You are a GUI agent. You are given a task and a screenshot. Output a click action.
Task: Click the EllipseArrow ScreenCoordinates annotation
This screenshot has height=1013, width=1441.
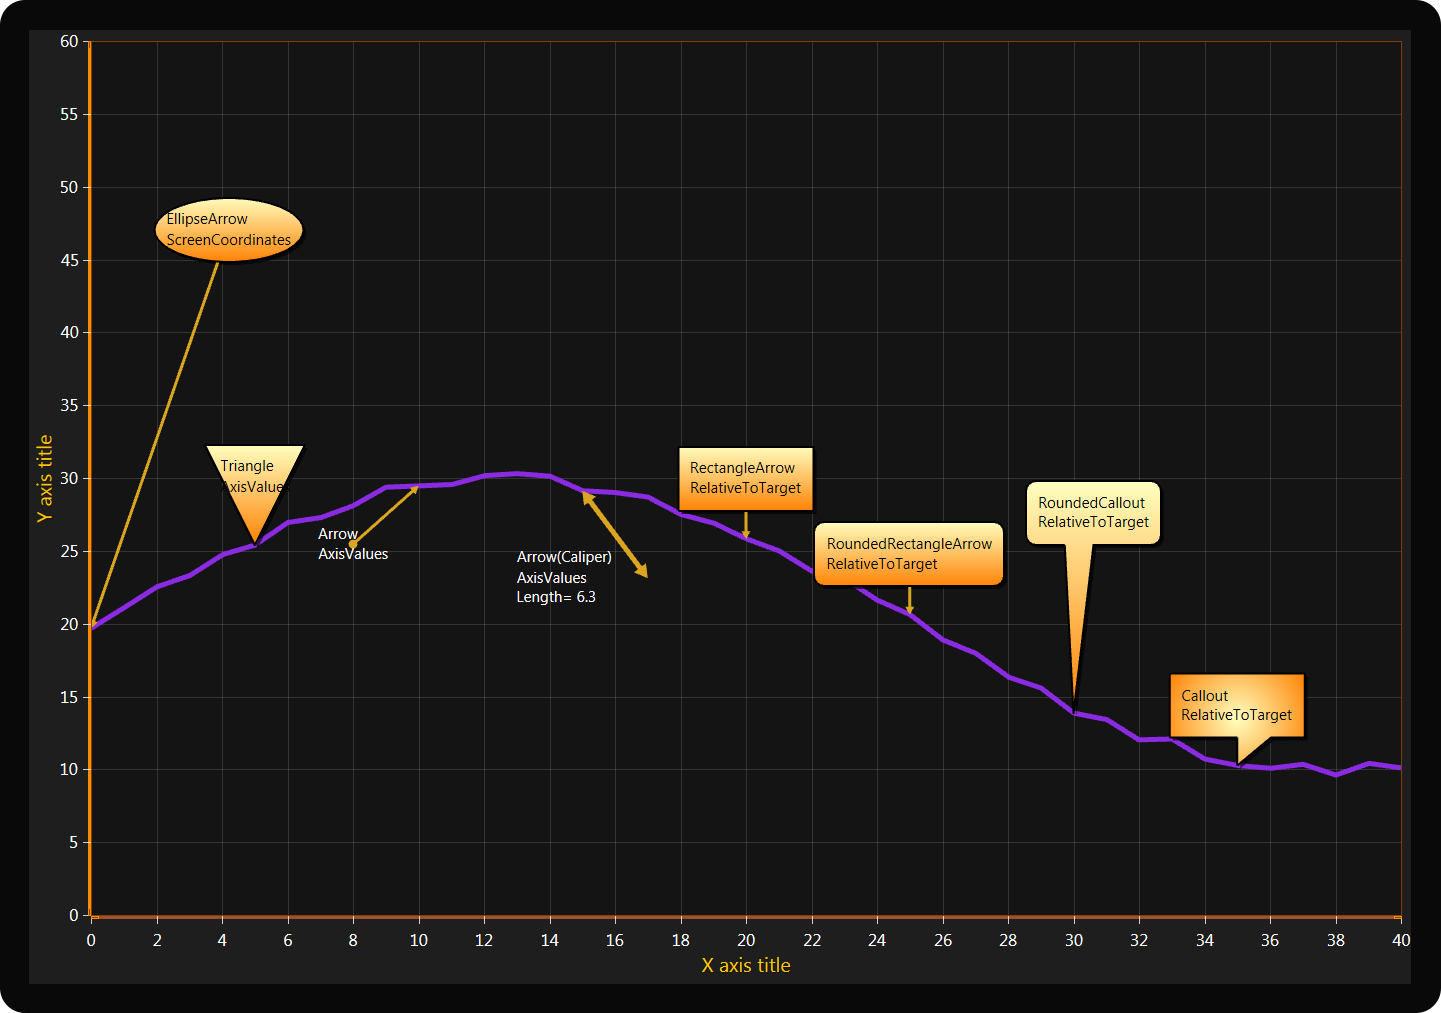(x=229, y=230)
